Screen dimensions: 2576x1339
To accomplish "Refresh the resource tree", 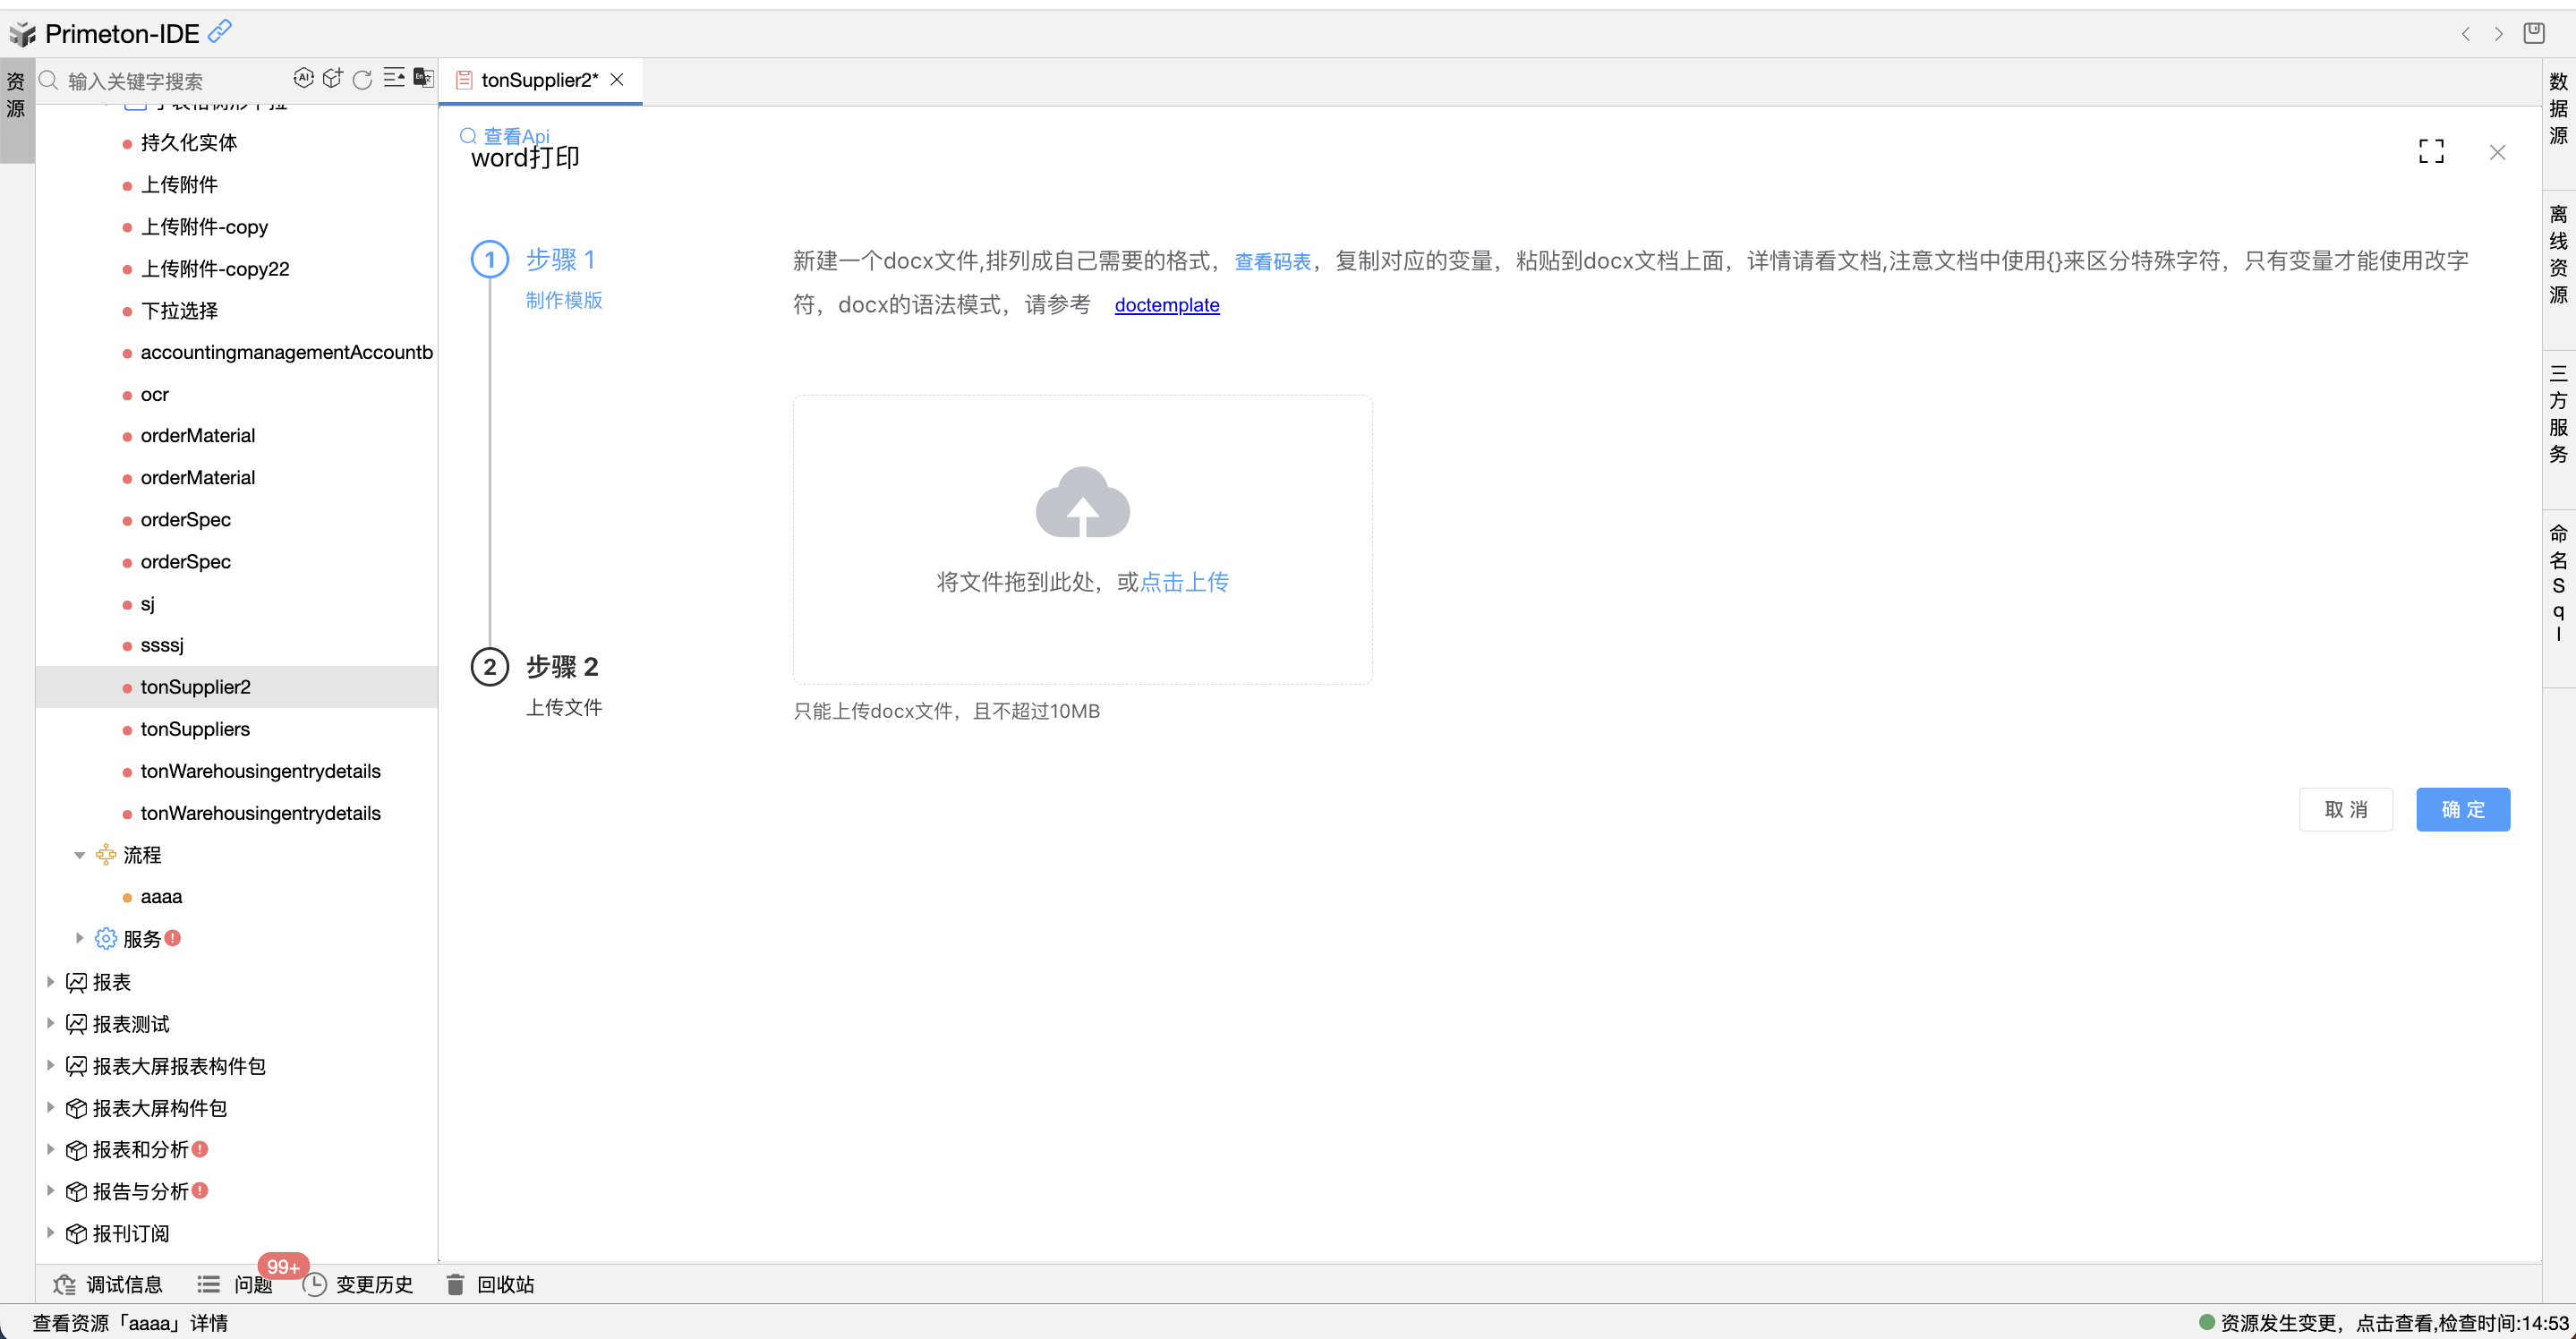I will (362, 79).
